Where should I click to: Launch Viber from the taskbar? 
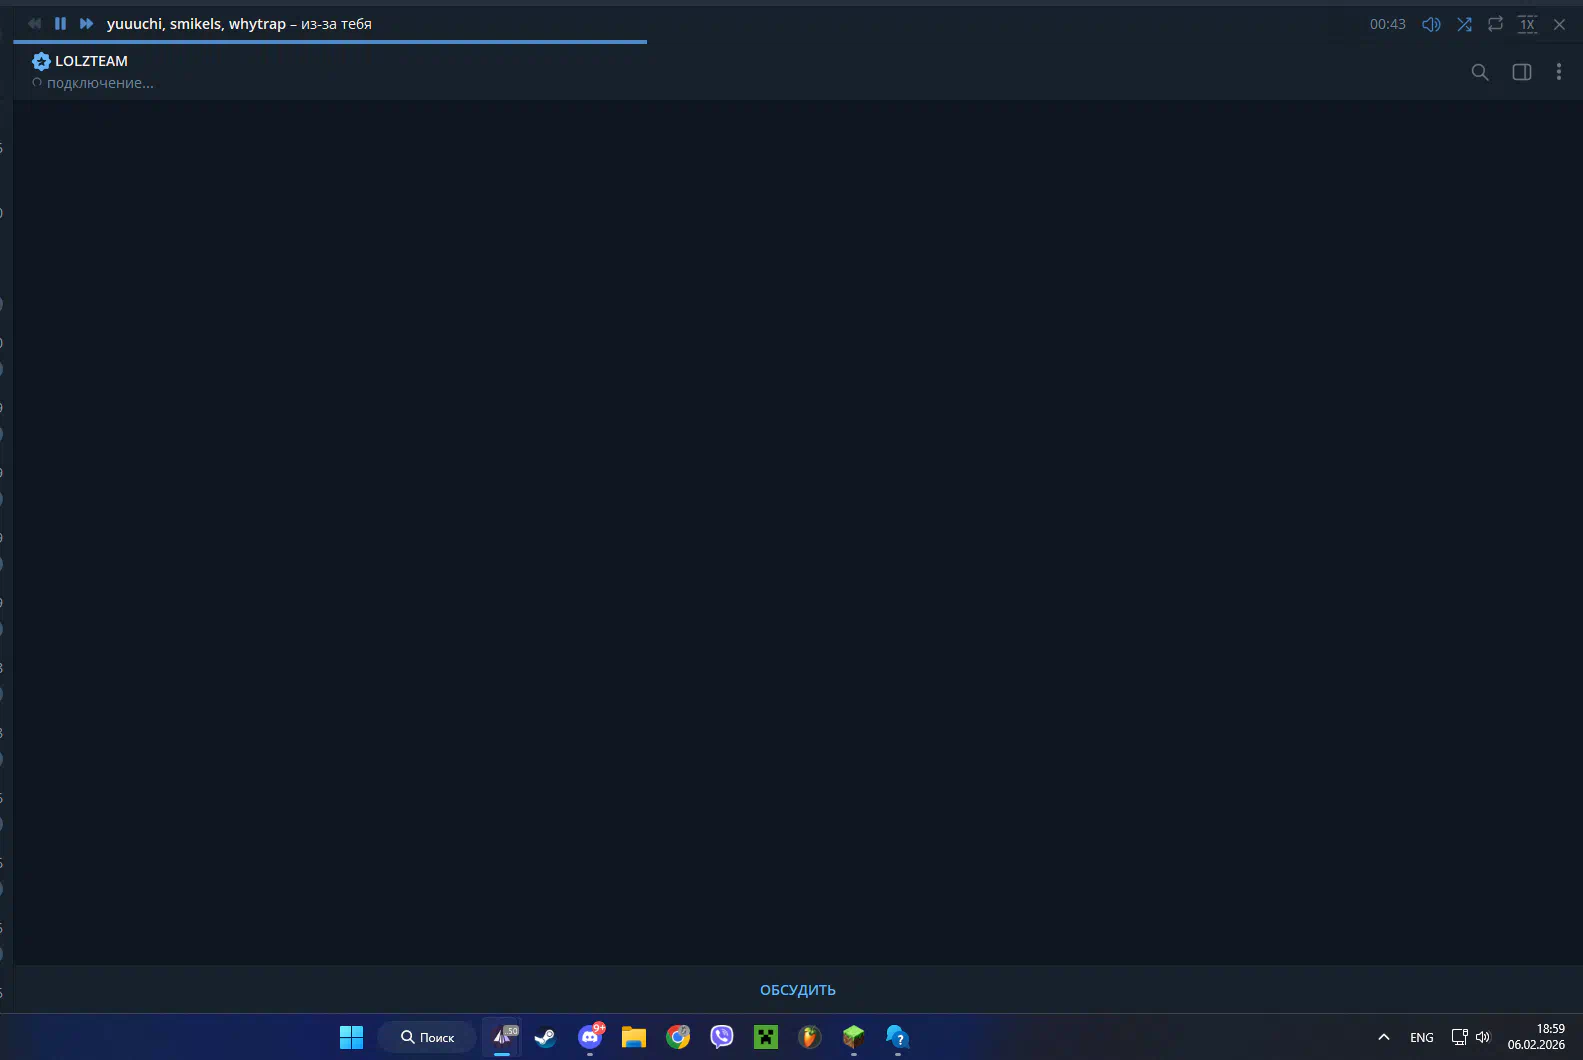(x=722, y=1037)
